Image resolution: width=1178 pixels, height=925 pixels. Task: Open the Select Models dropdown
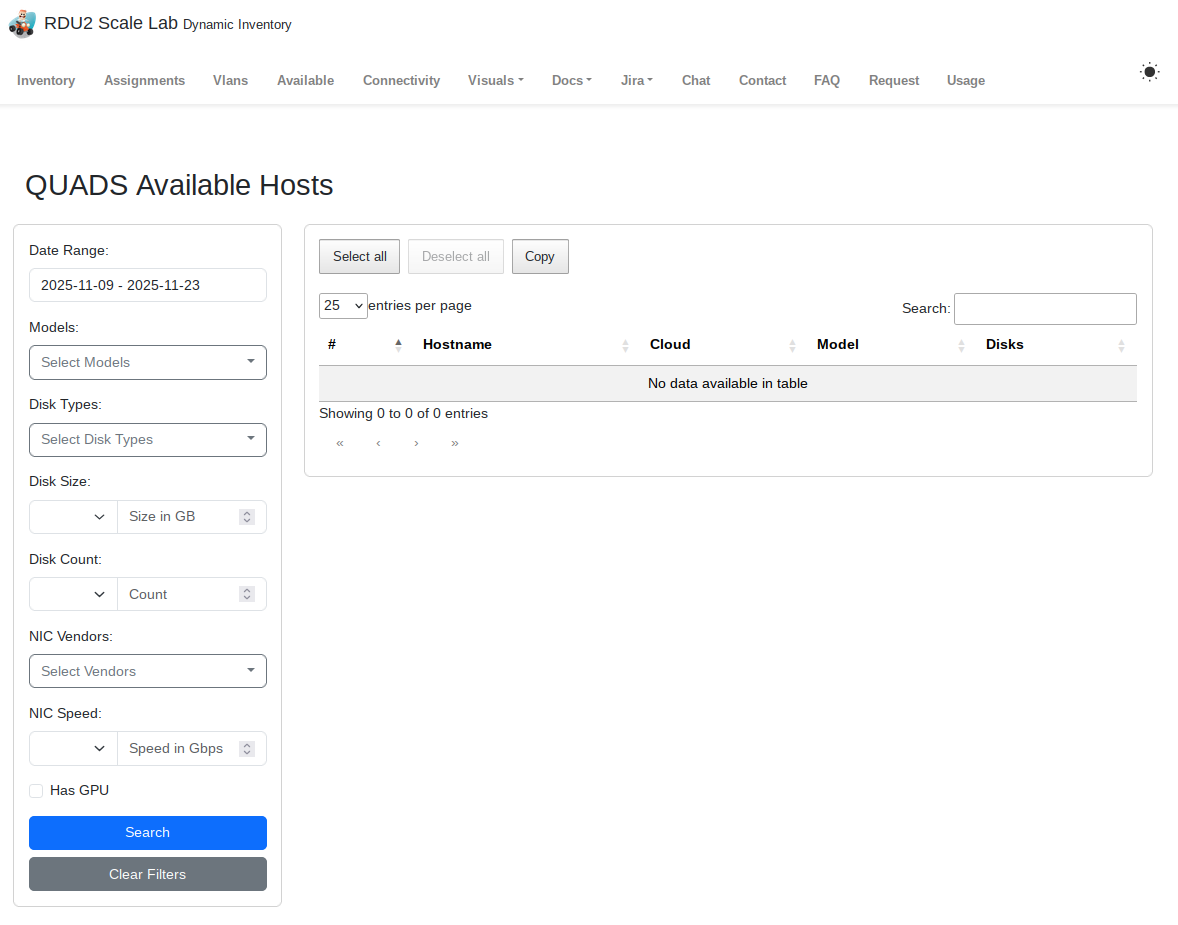(x=148, y=362)
